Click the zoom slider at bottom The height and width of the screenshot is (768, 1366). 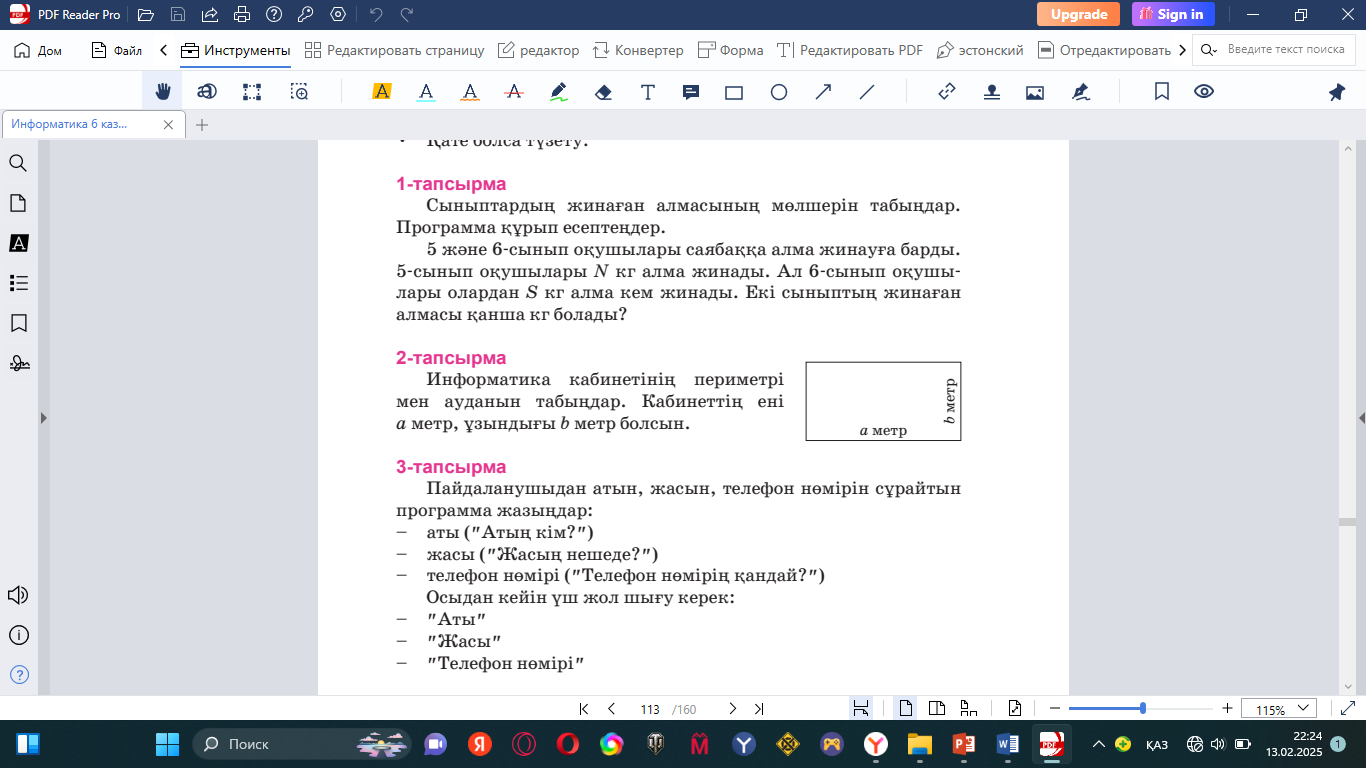(1143, 709)
